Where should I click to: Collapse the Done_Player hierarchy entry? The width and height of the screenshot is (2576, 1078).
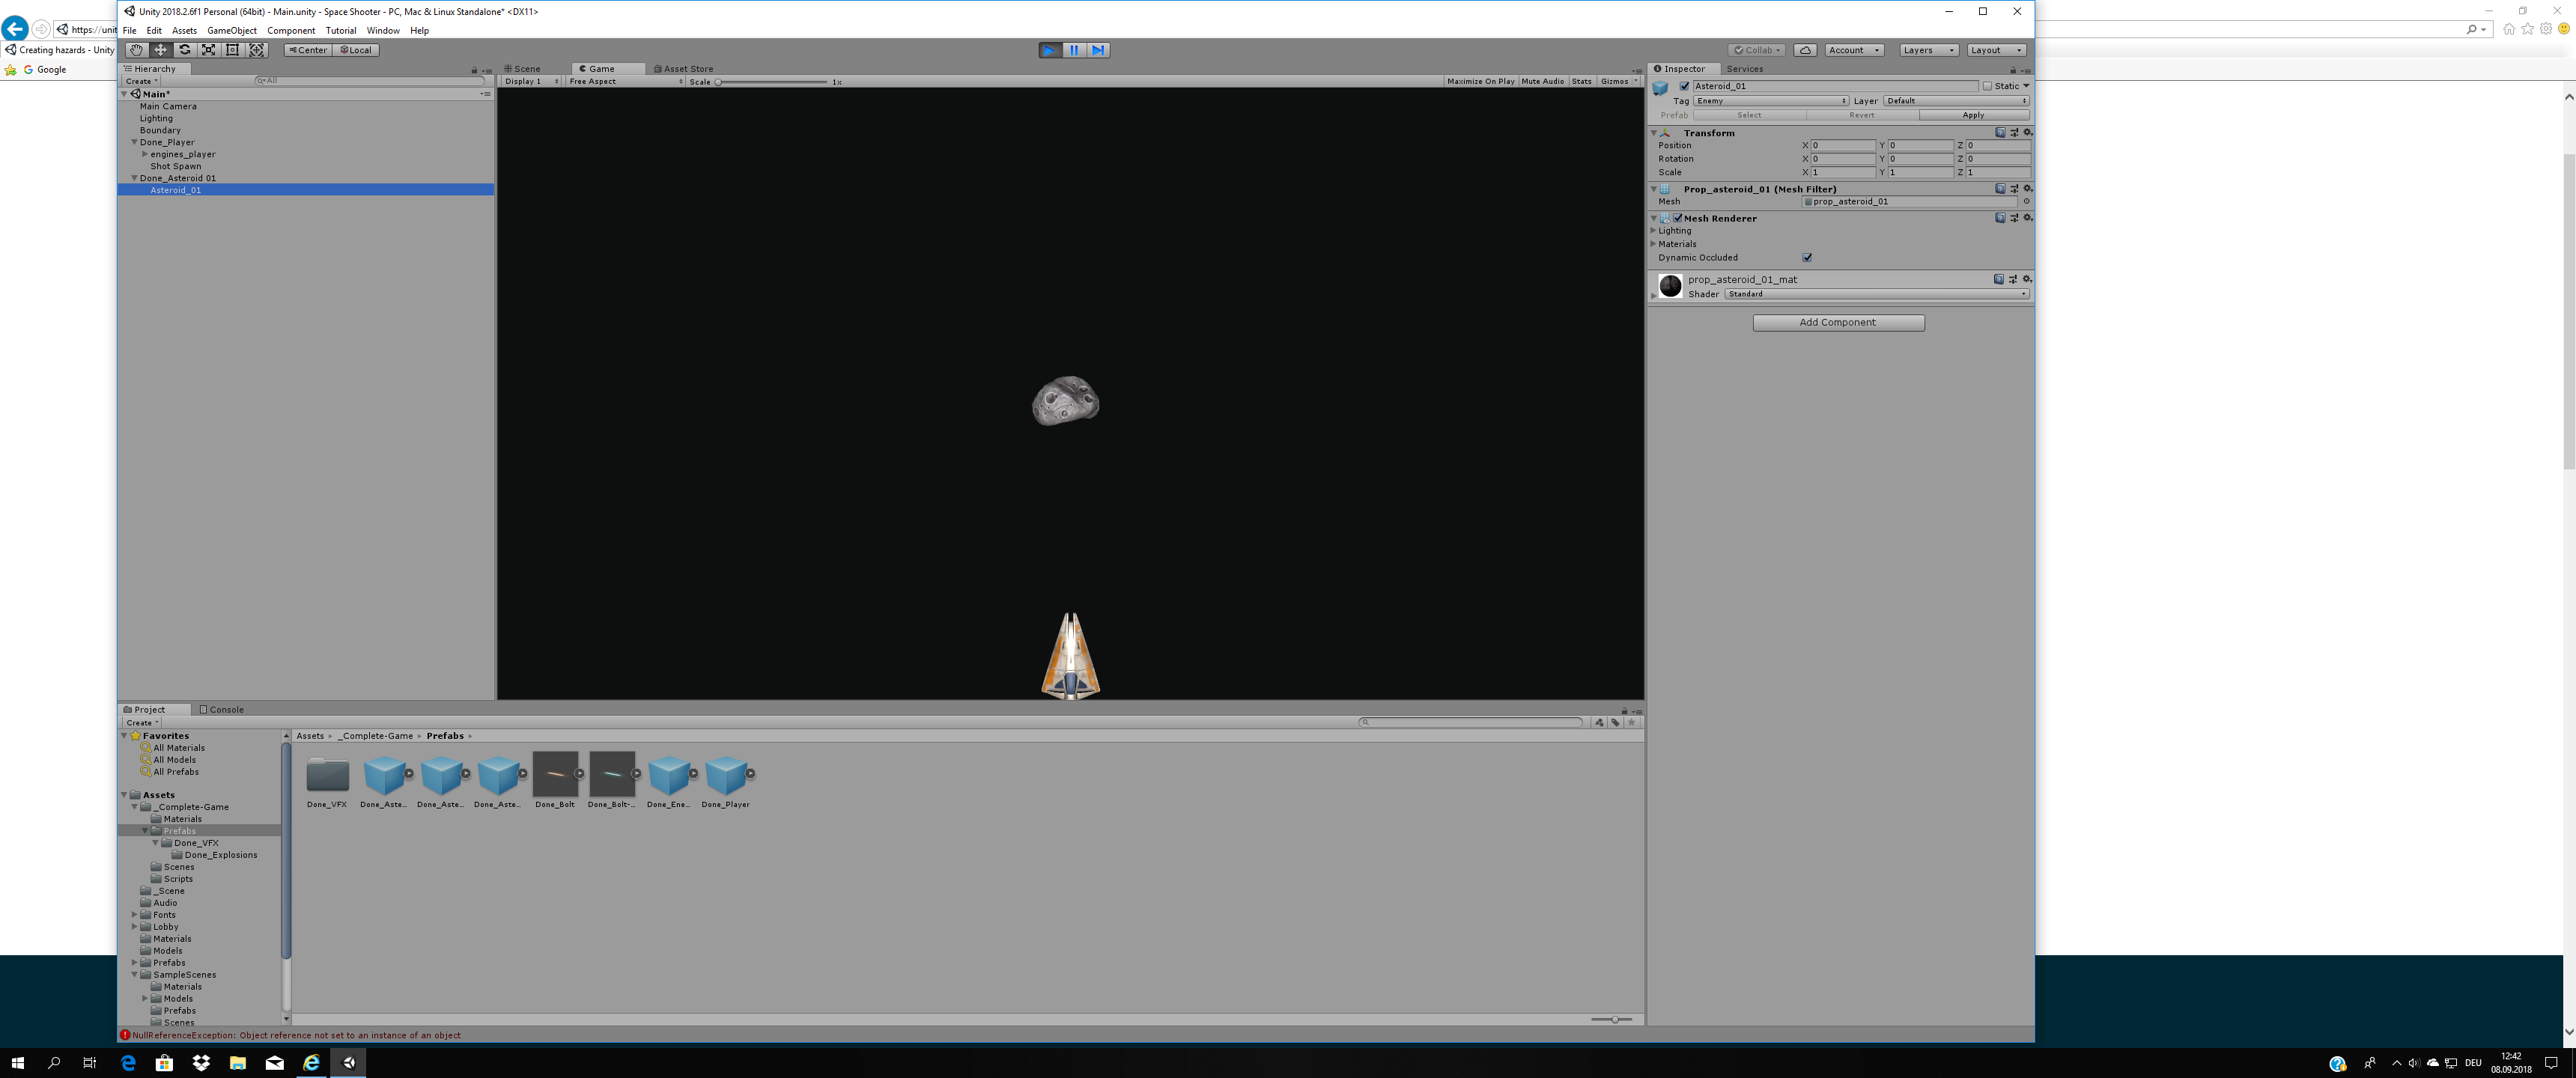[x=133, y=142]
